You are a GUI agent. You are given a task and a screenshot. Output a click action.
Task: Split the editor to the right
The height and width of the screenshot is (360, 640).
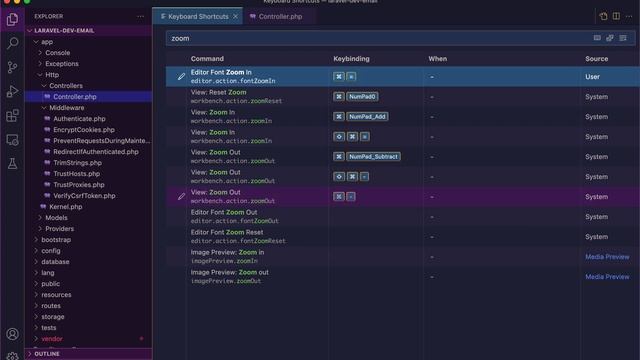pos(616,16)
